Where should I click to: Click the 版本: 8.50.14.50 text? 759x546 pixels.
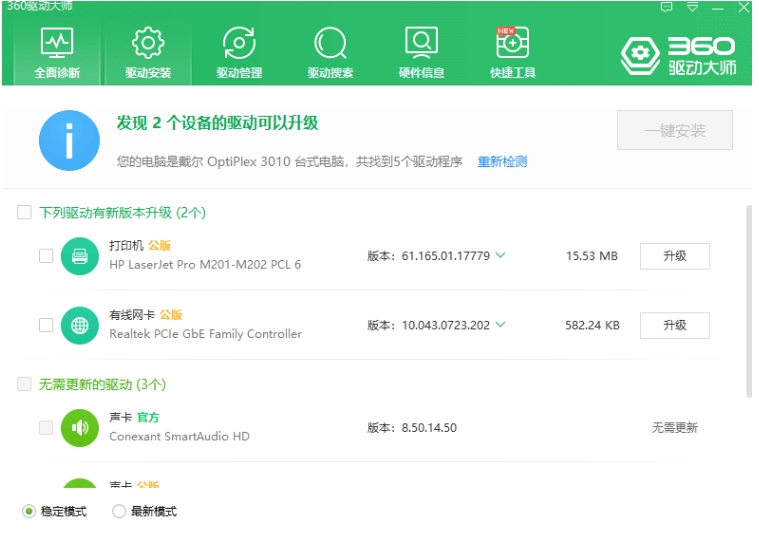click(x=412, y=428)
